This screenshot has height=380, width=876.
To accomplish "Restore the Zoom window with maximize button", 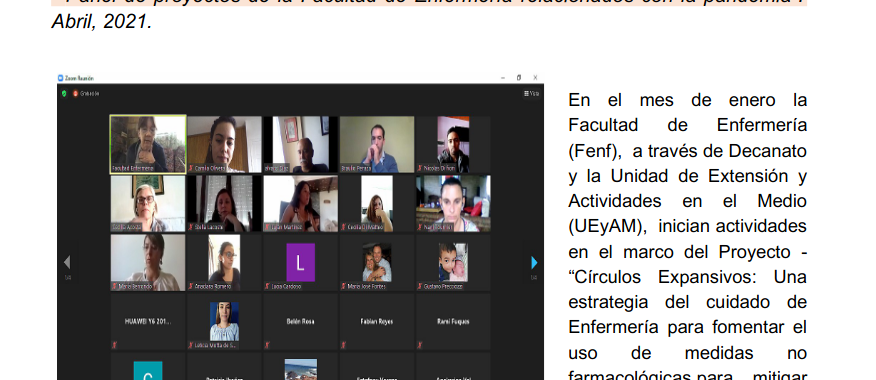I will (518, 78).
